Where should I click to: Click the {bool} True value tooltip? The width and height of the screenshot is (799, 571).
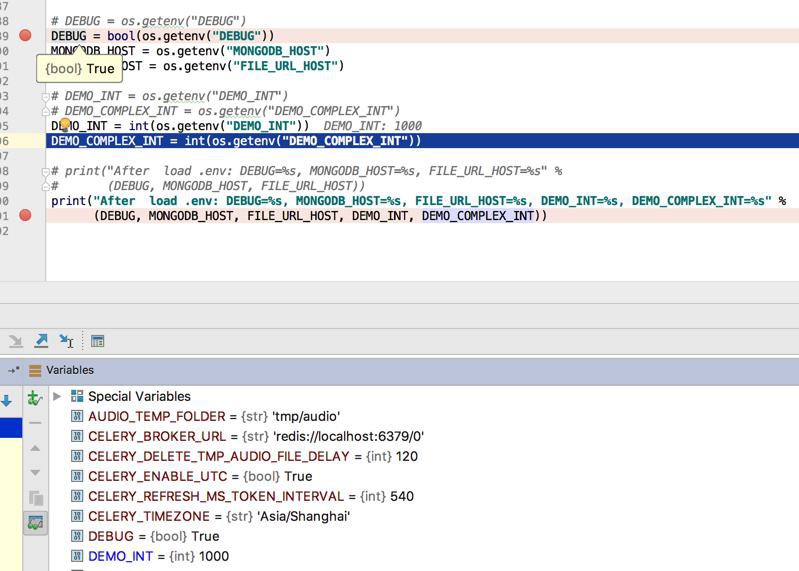coord(79,69)
